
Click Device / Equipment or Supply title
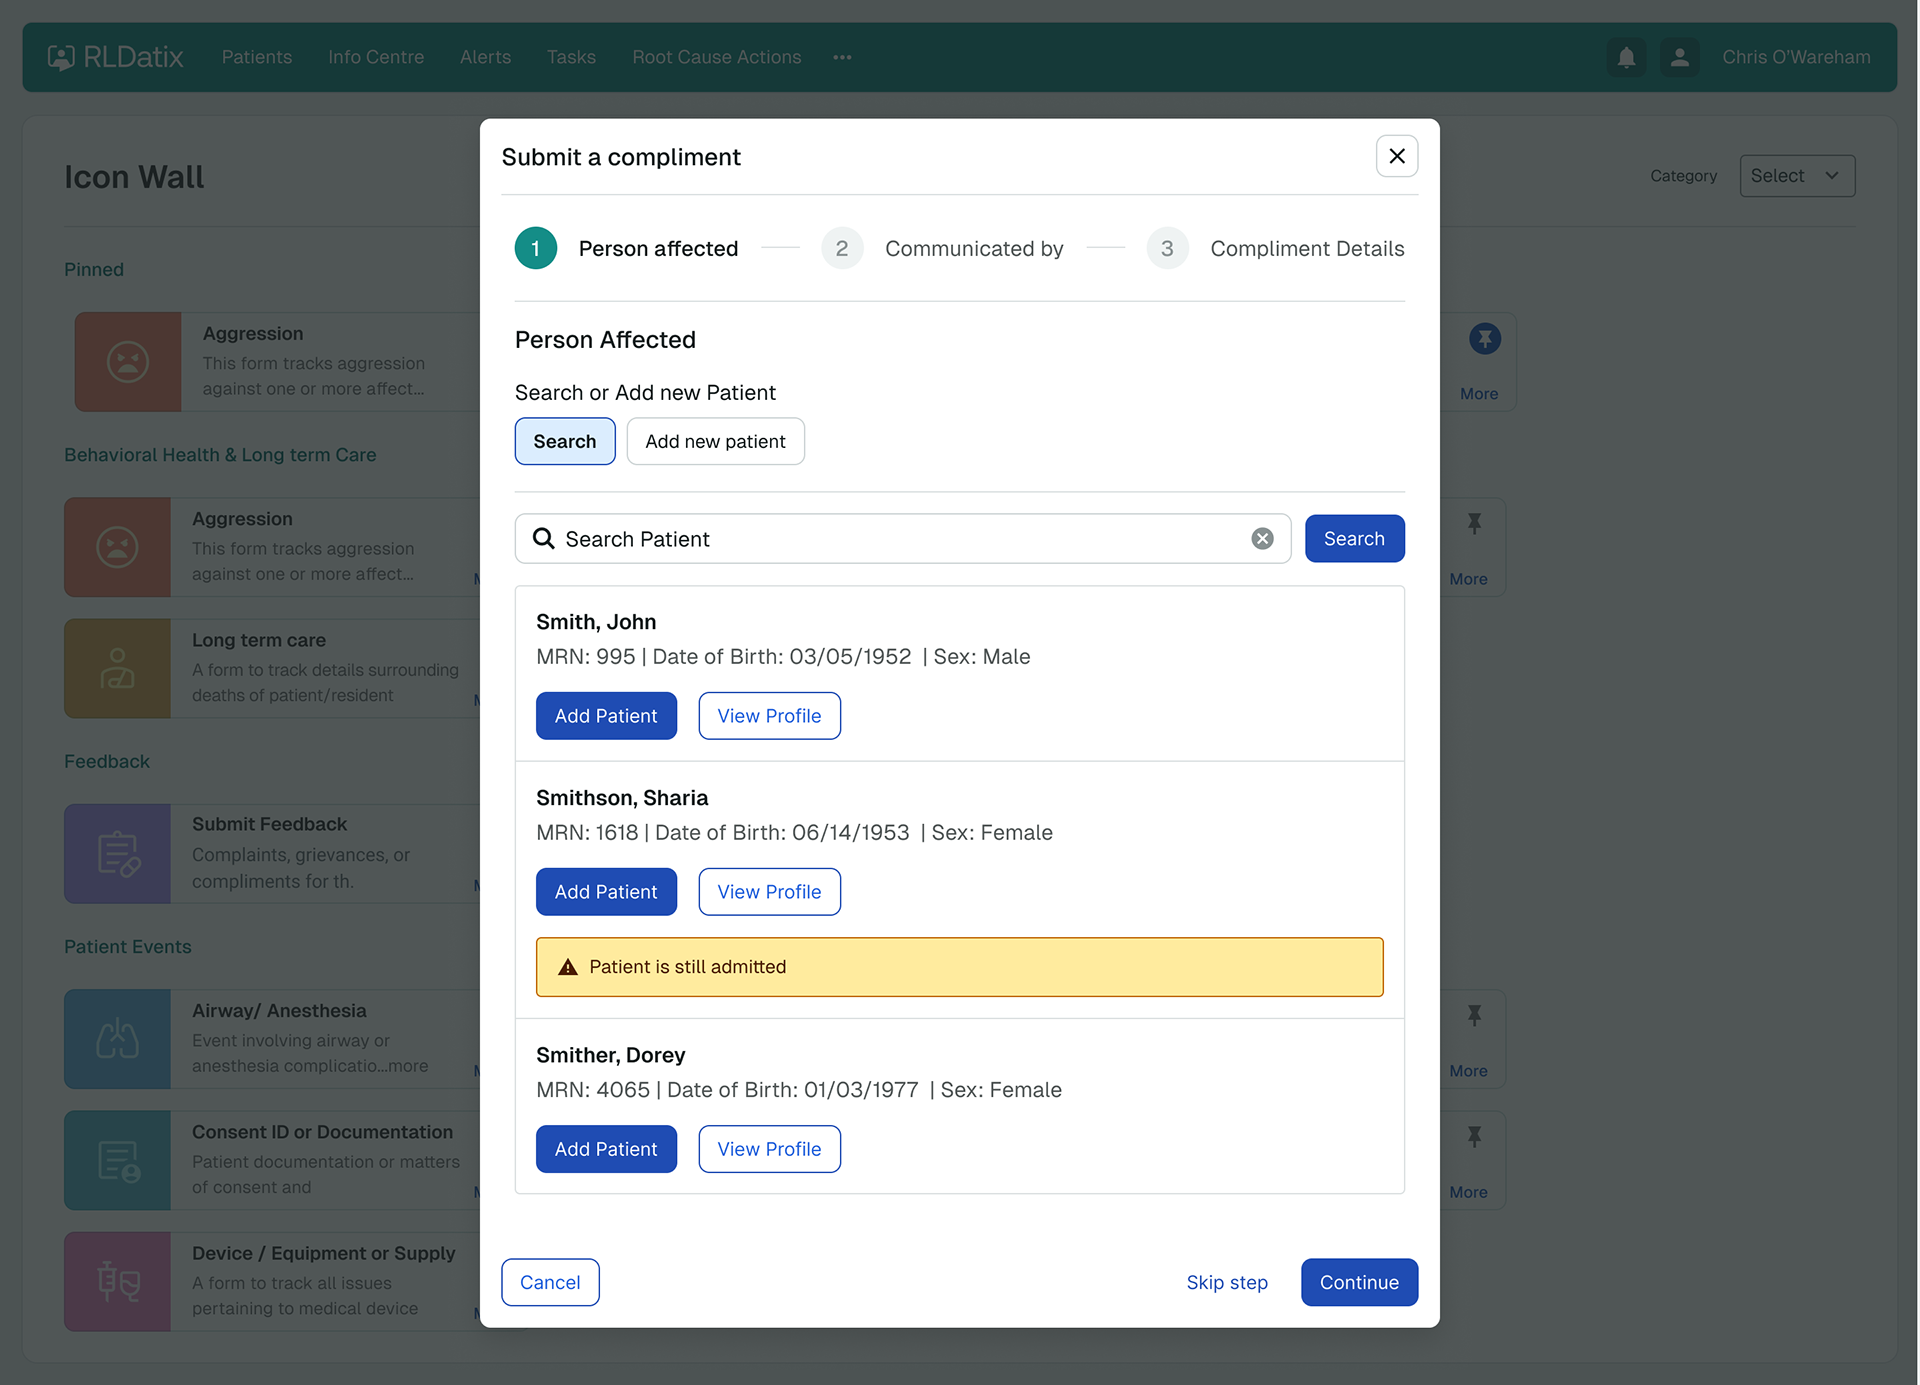tap(323, 1253)
